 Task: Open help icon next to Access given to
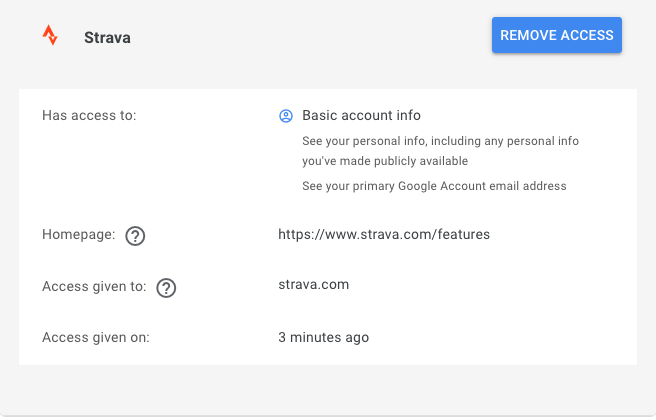166,288
